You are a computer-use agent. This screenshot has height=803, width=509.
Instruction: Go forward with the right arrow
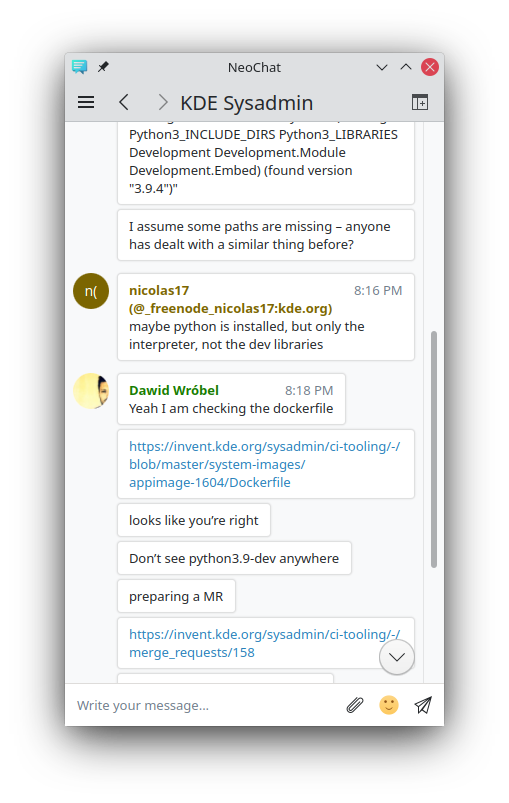pos(162,102)
